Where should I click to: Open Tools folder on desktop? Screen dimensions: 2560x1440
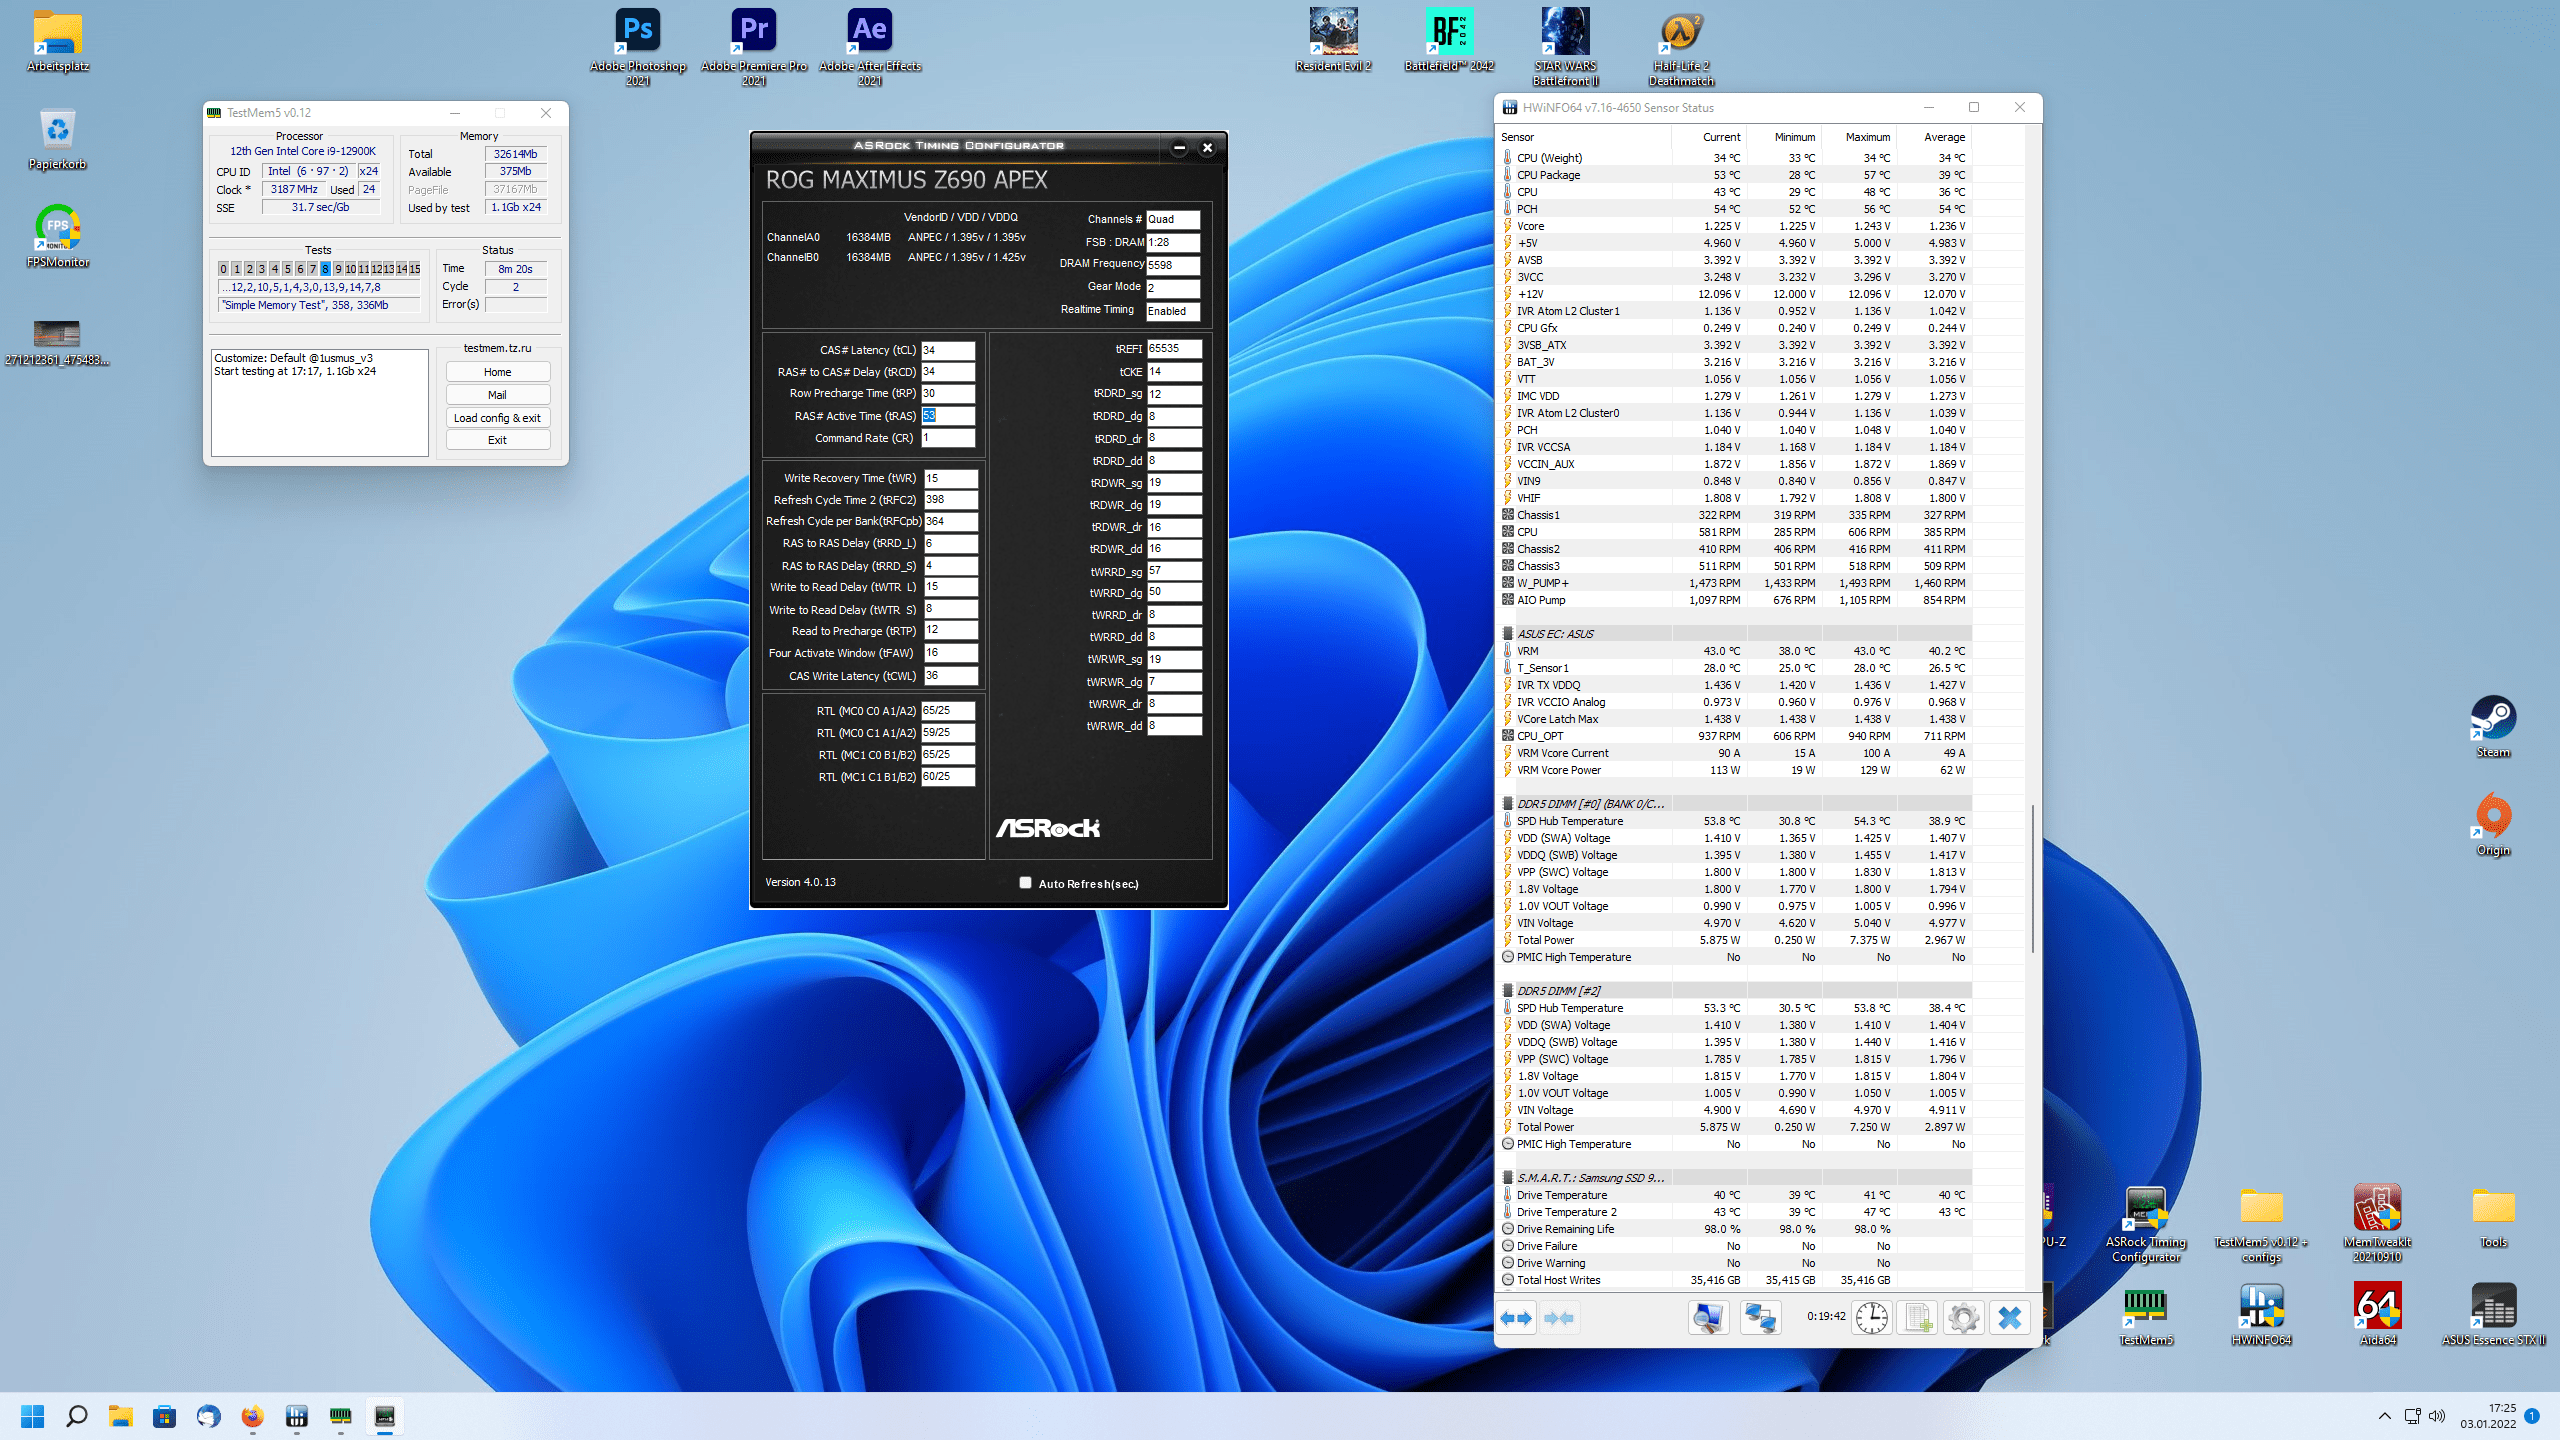pyautogui.click(x=2493, y=1216)
